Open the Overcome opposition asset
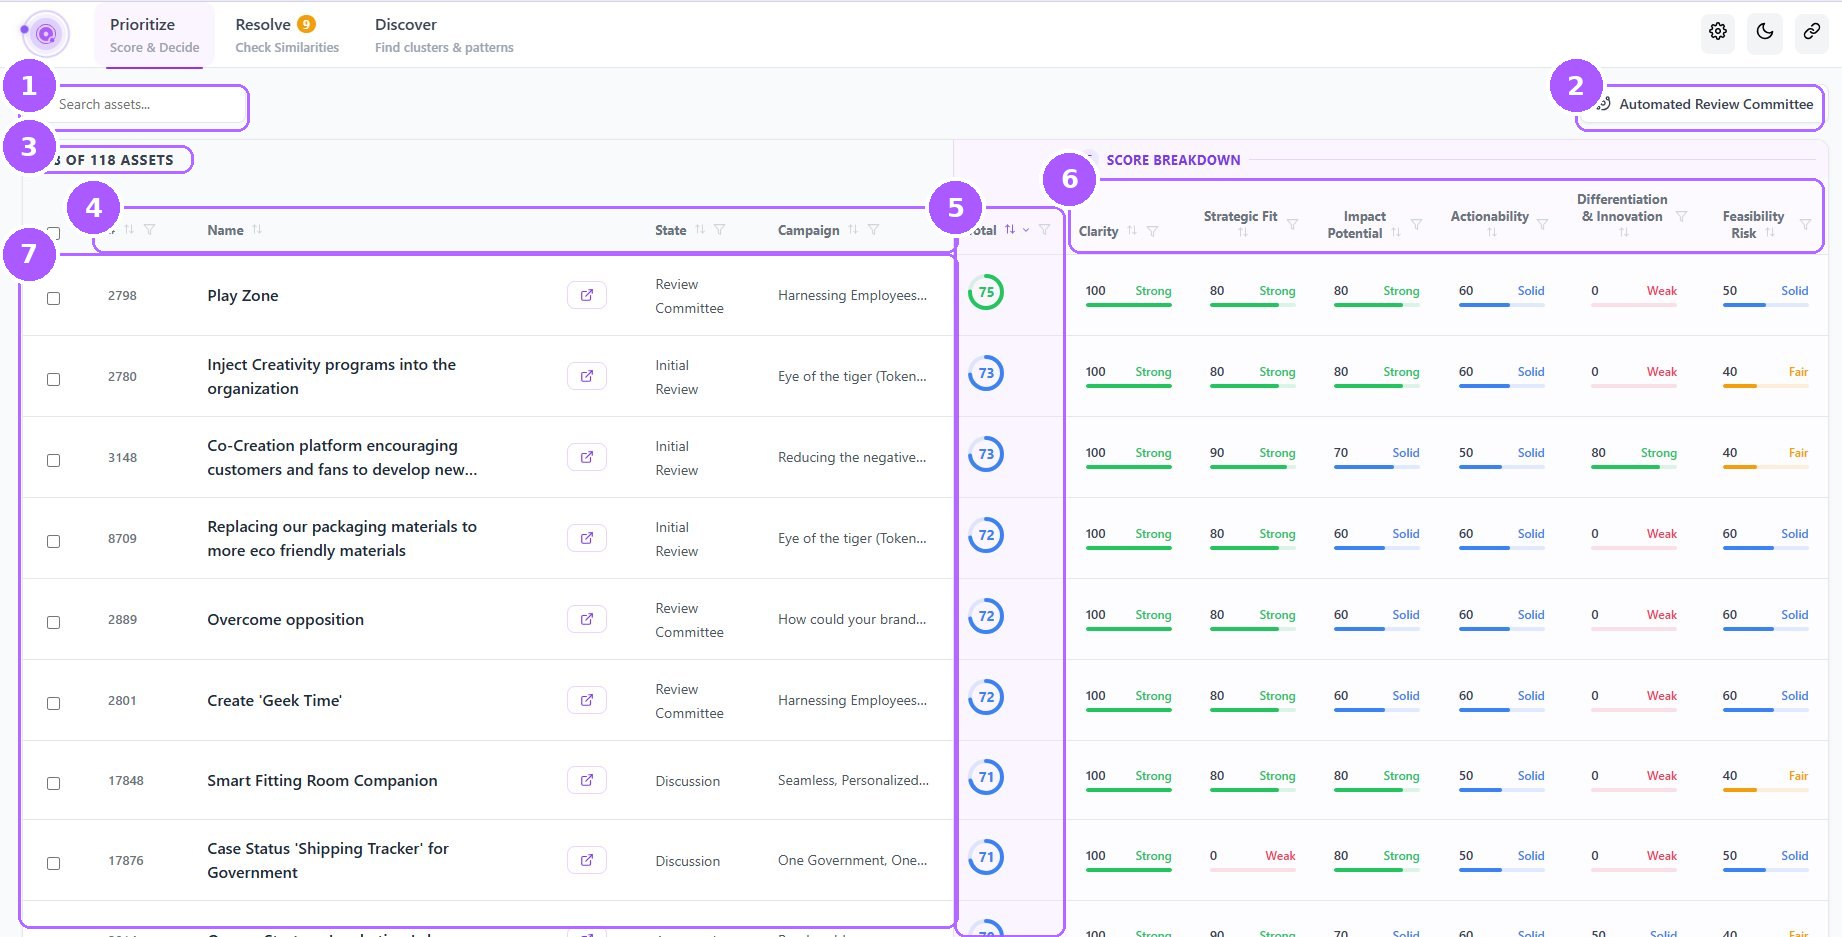 point(286,619)
